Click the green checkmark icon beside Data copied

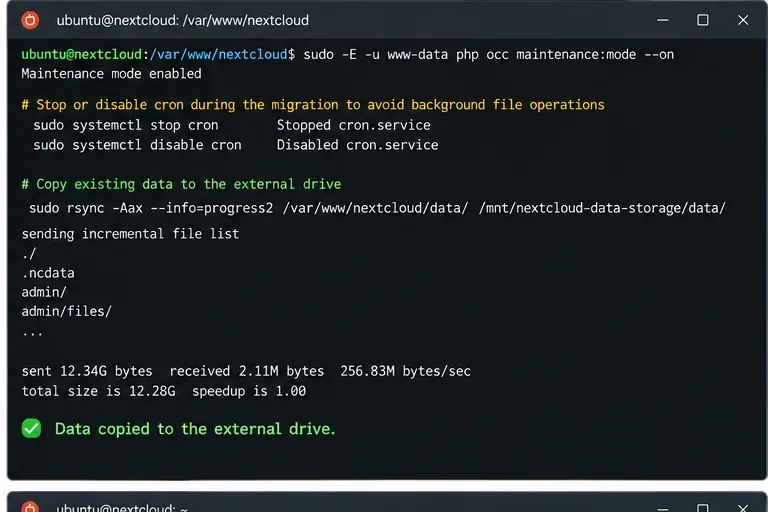[31, 429]
